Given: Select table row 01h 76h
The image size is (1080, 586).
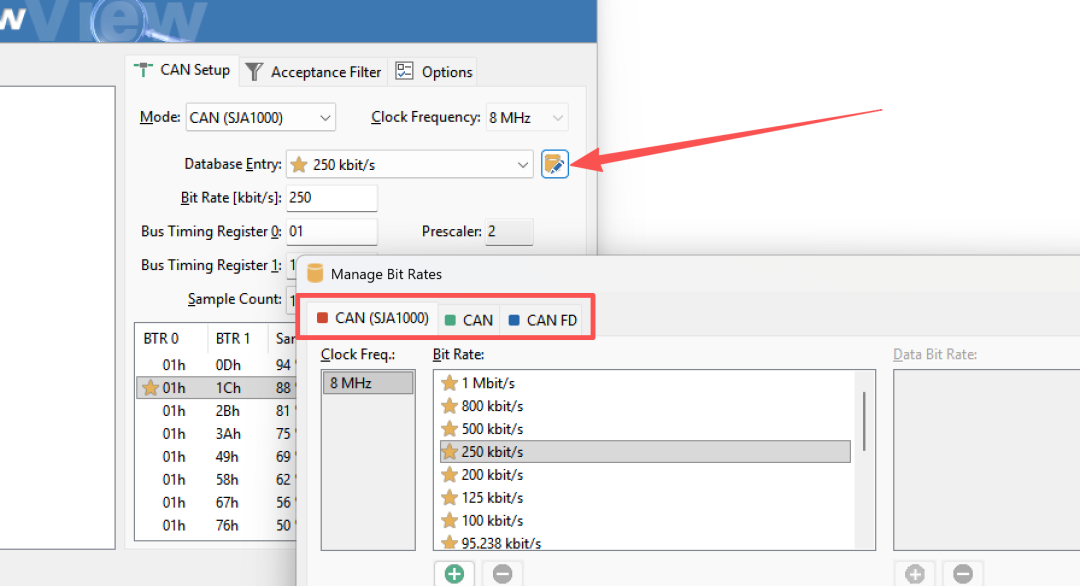Looking at the screenshot, I should click(216, 525).
